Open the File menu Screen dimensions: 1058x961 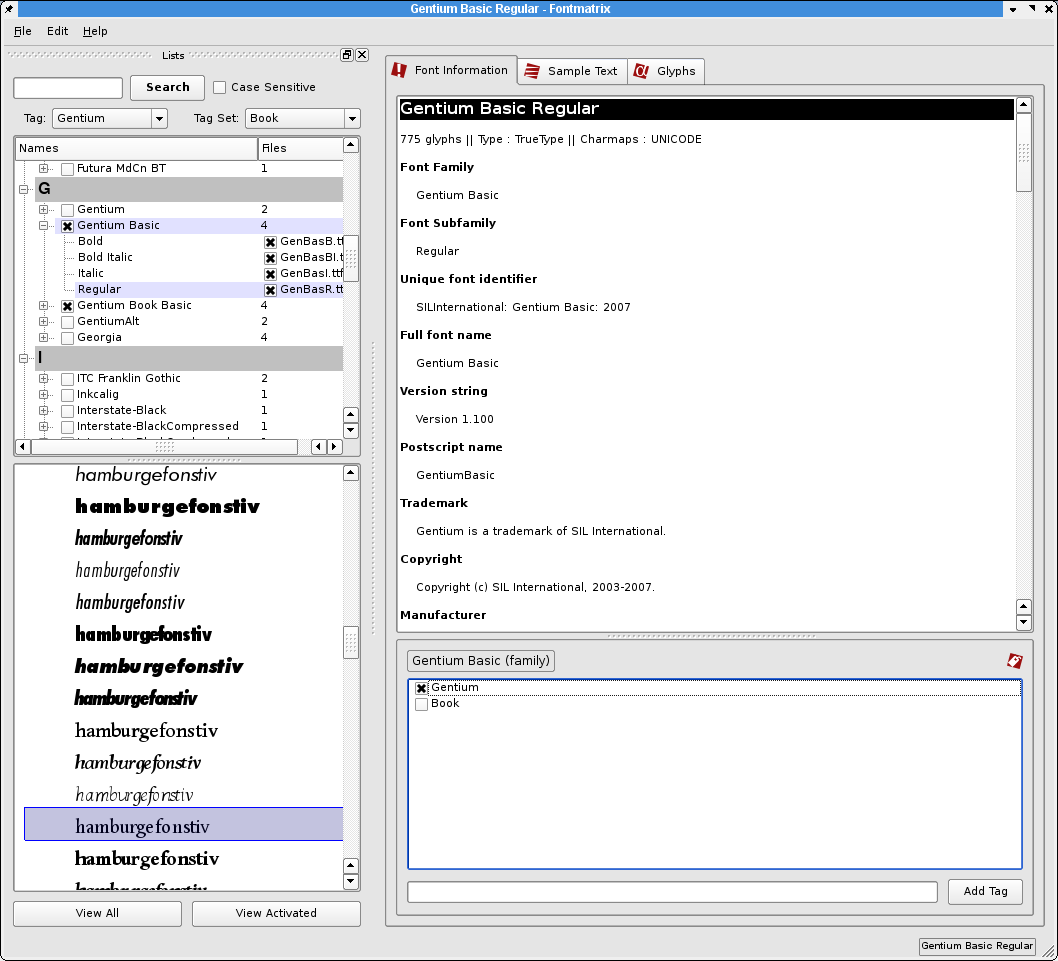22,31
